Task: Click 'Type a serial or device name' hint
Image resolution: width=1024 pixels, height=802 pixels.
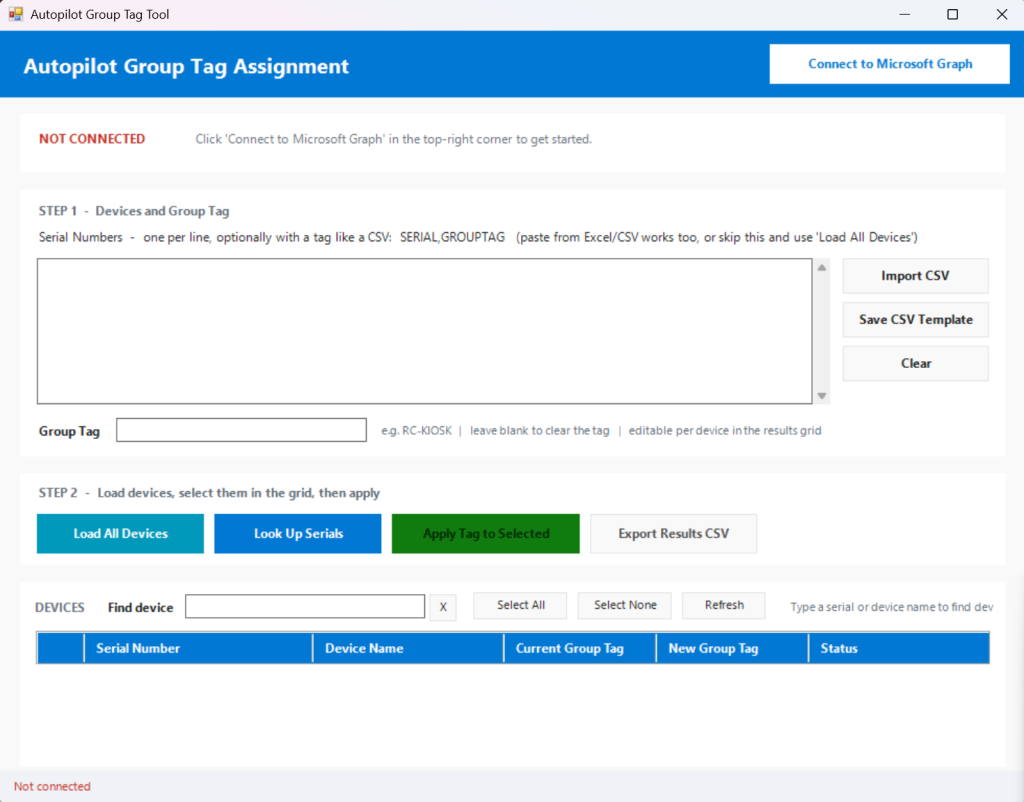Action: [x=891, y=607]
